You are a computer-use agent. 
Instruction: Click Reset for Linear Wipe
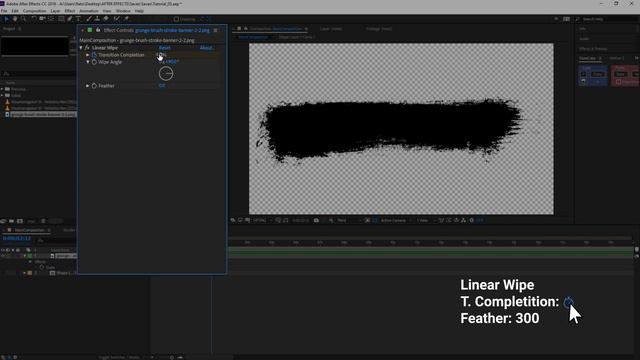(x=165, y=48)
